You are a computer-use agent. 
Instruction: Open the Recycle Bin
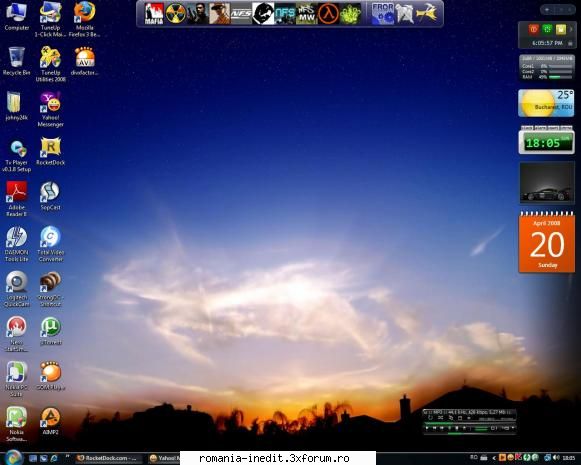tap(16, 61)
